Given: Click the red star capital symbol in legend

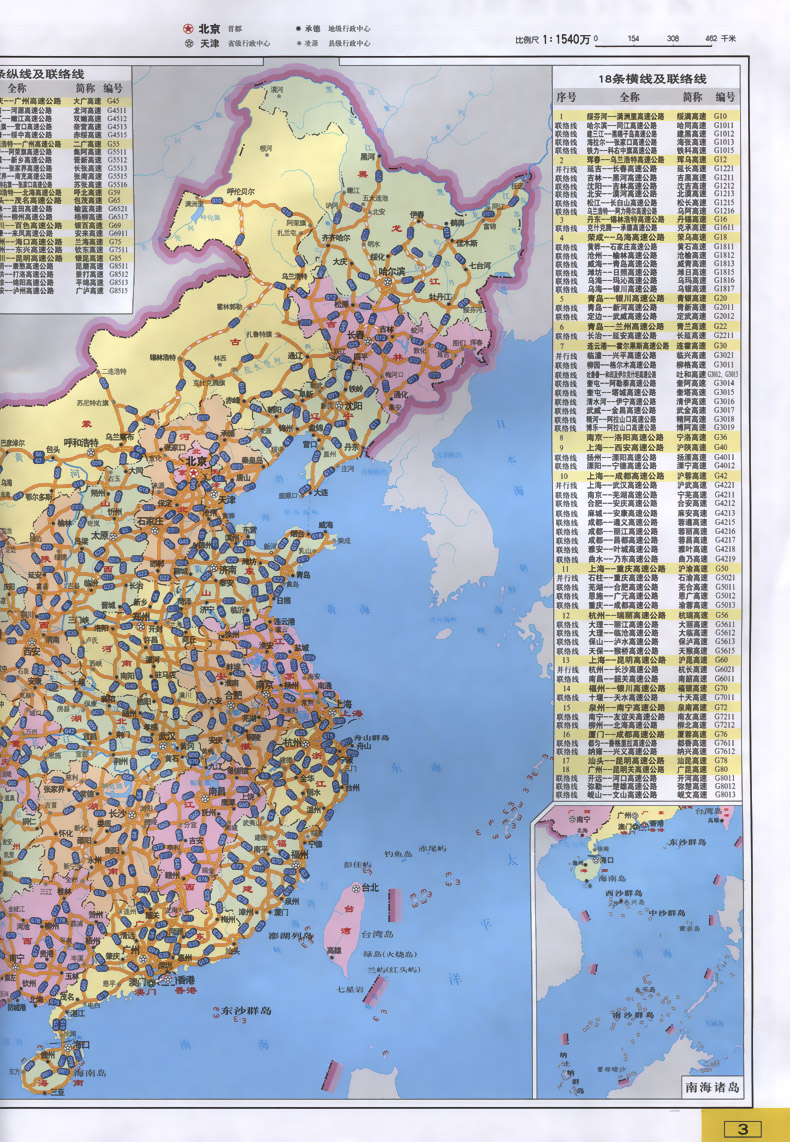Looking at the screenshot, I should 189,29.
